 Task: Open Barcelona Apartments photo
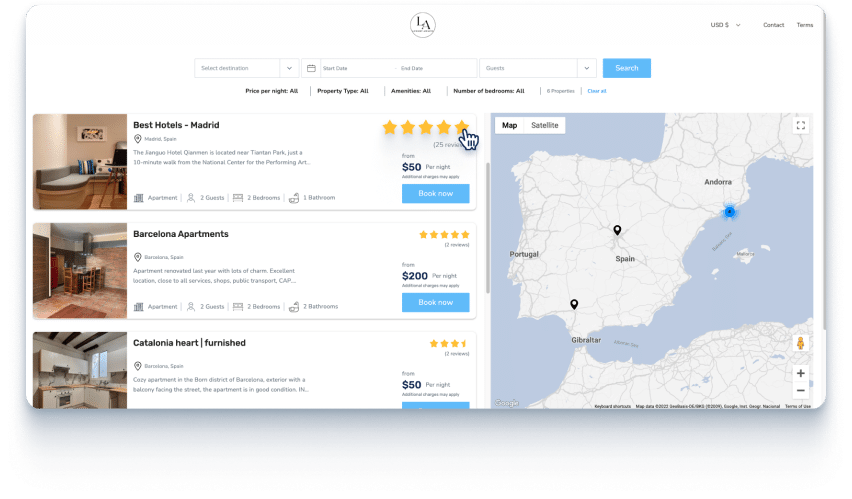(x=80, y=271)
